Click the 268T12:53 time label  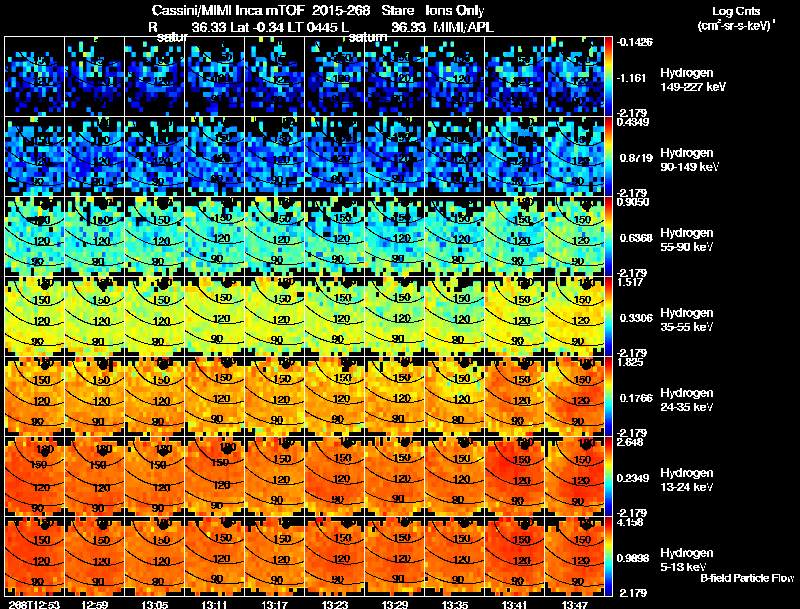(34, 605)
